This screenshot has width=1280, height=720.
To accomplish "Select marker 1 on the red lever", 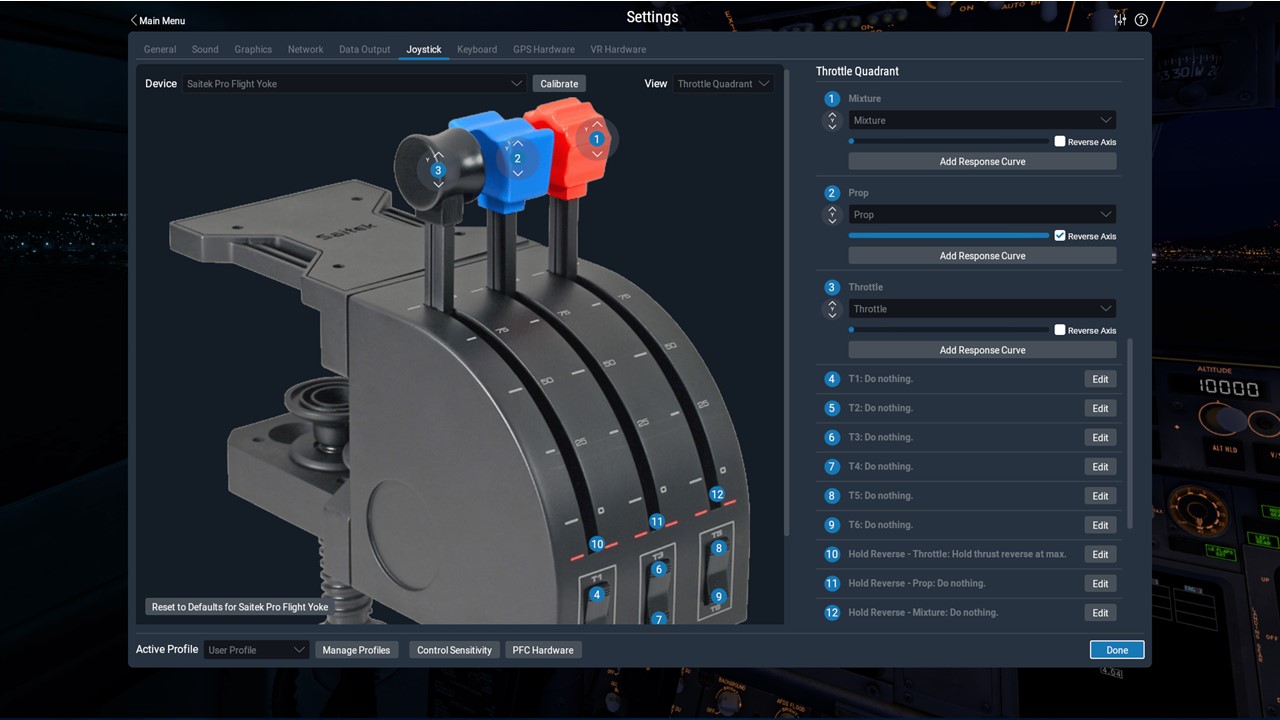I will tap(597, 139).
